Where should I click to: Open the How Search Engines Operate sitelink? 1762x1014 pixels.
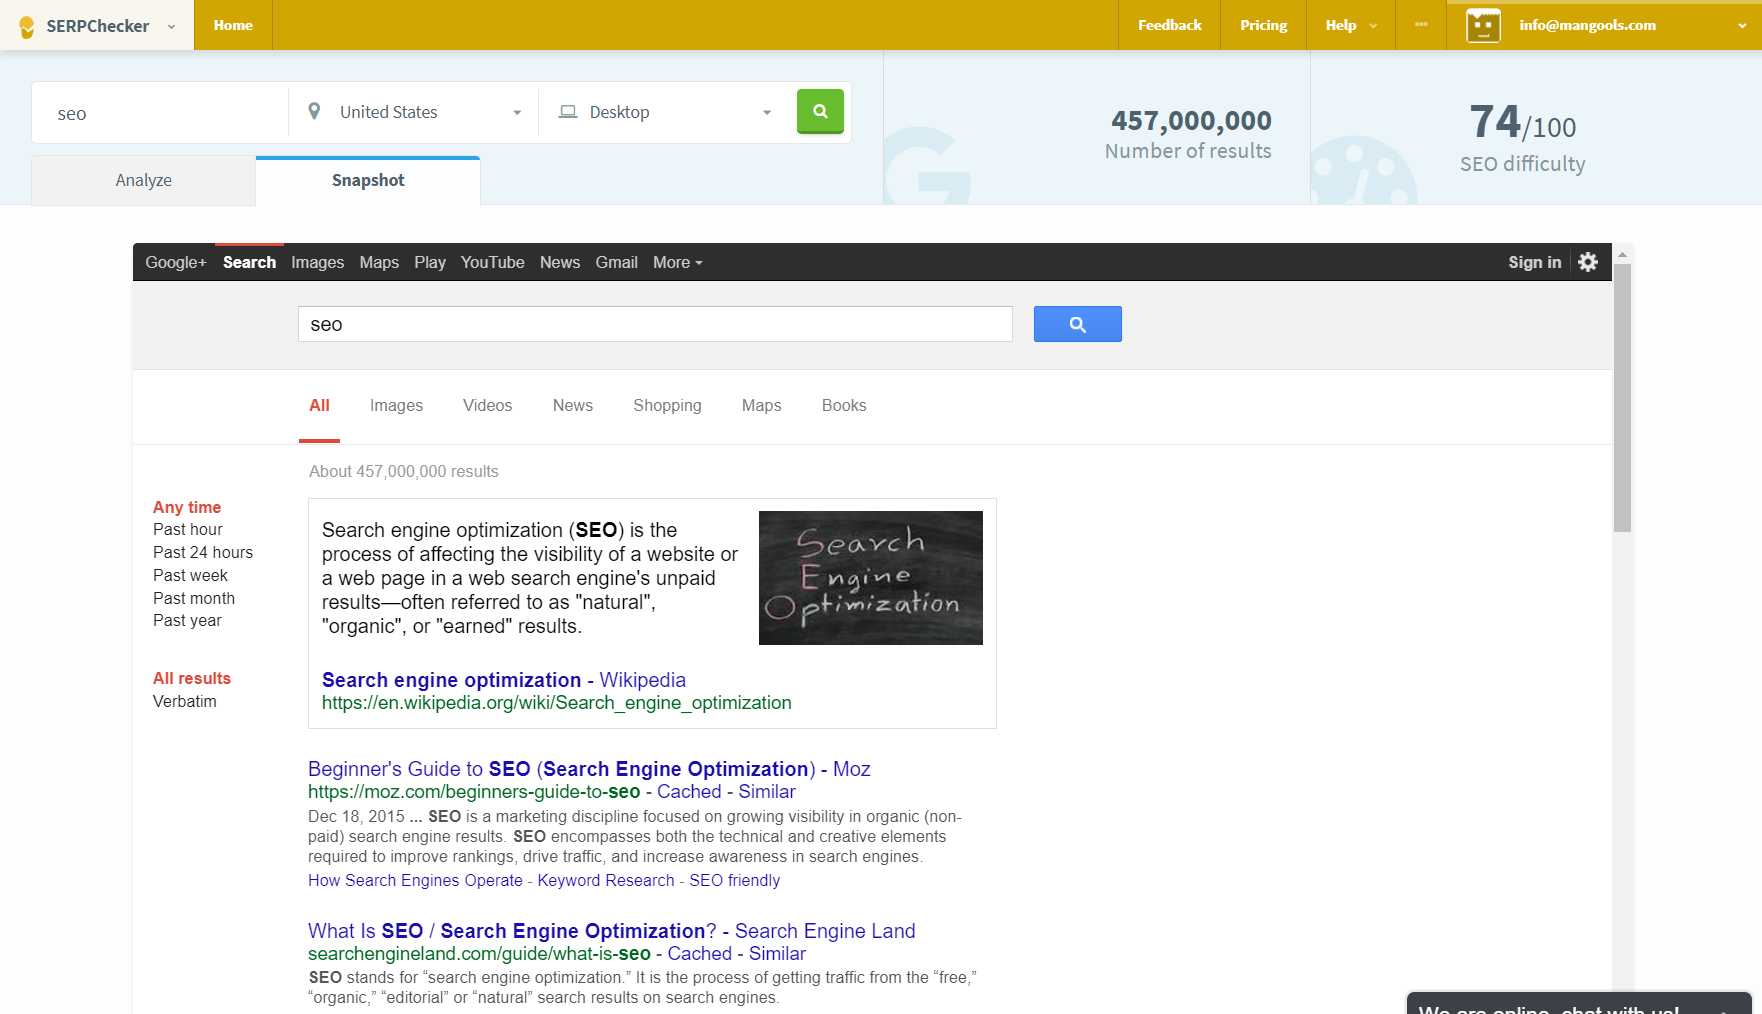(415, 880)
